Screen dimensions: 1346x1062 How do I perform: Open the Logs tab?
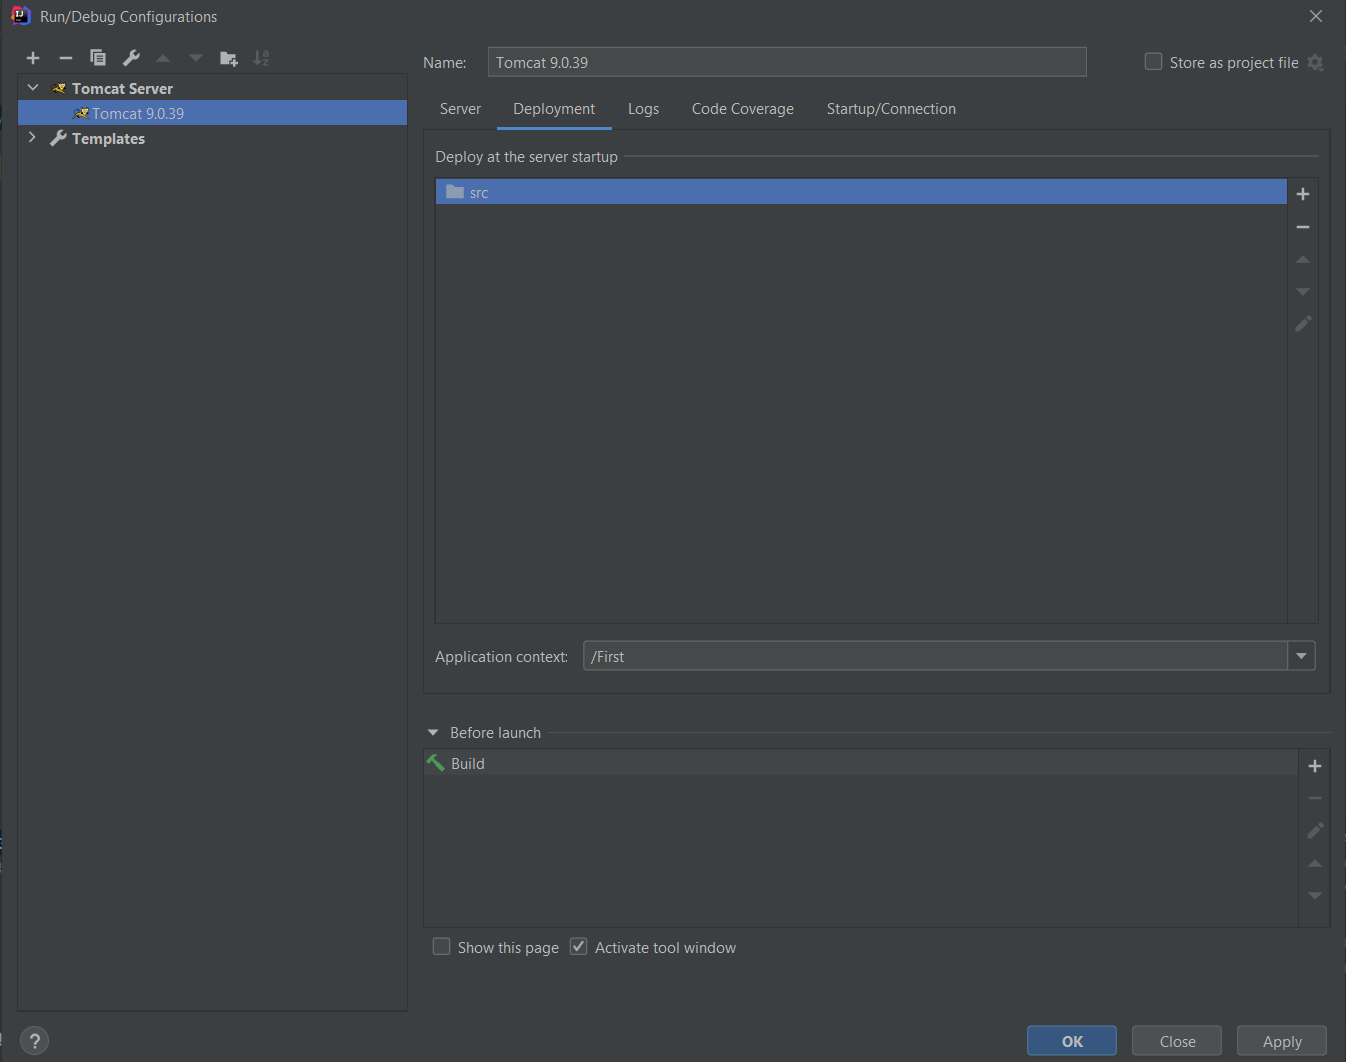(643, 109)
